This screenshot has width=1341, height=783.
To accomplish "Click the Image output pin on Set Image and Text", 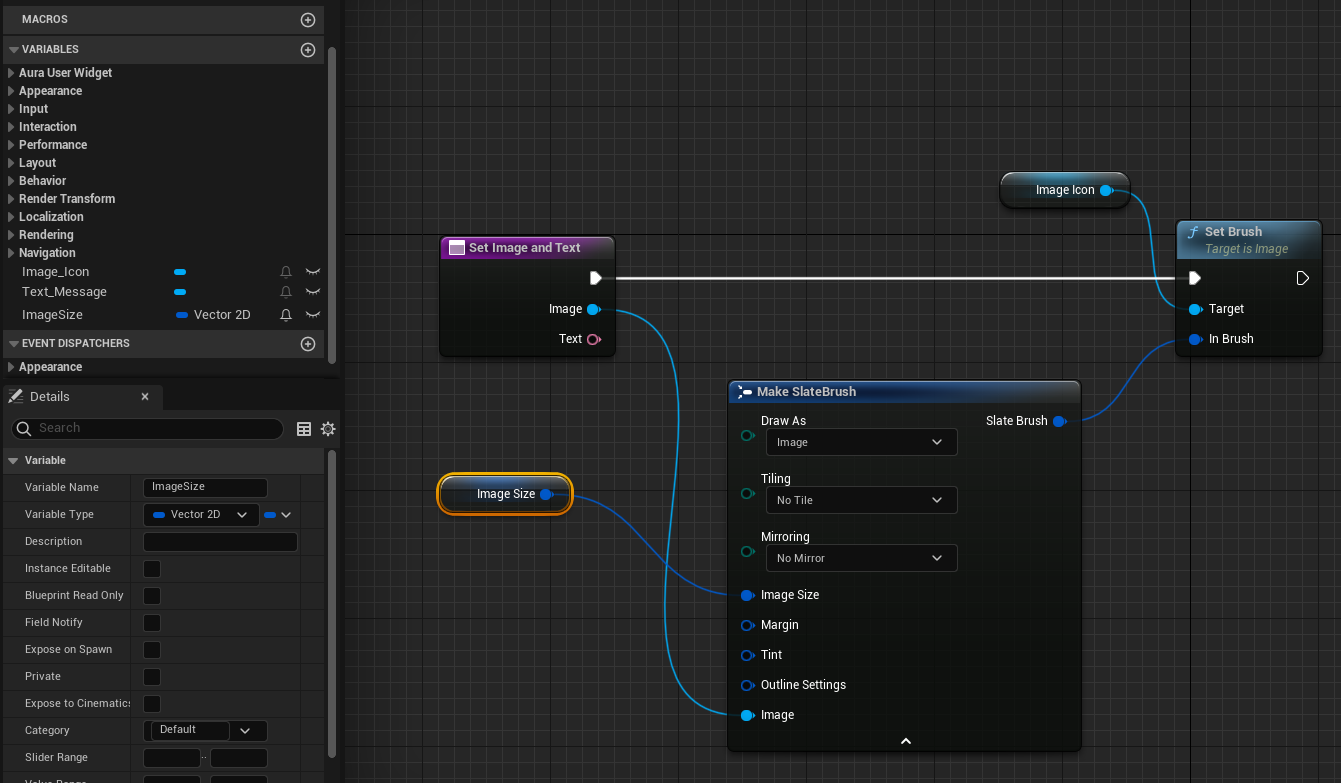I will [593, 309].
